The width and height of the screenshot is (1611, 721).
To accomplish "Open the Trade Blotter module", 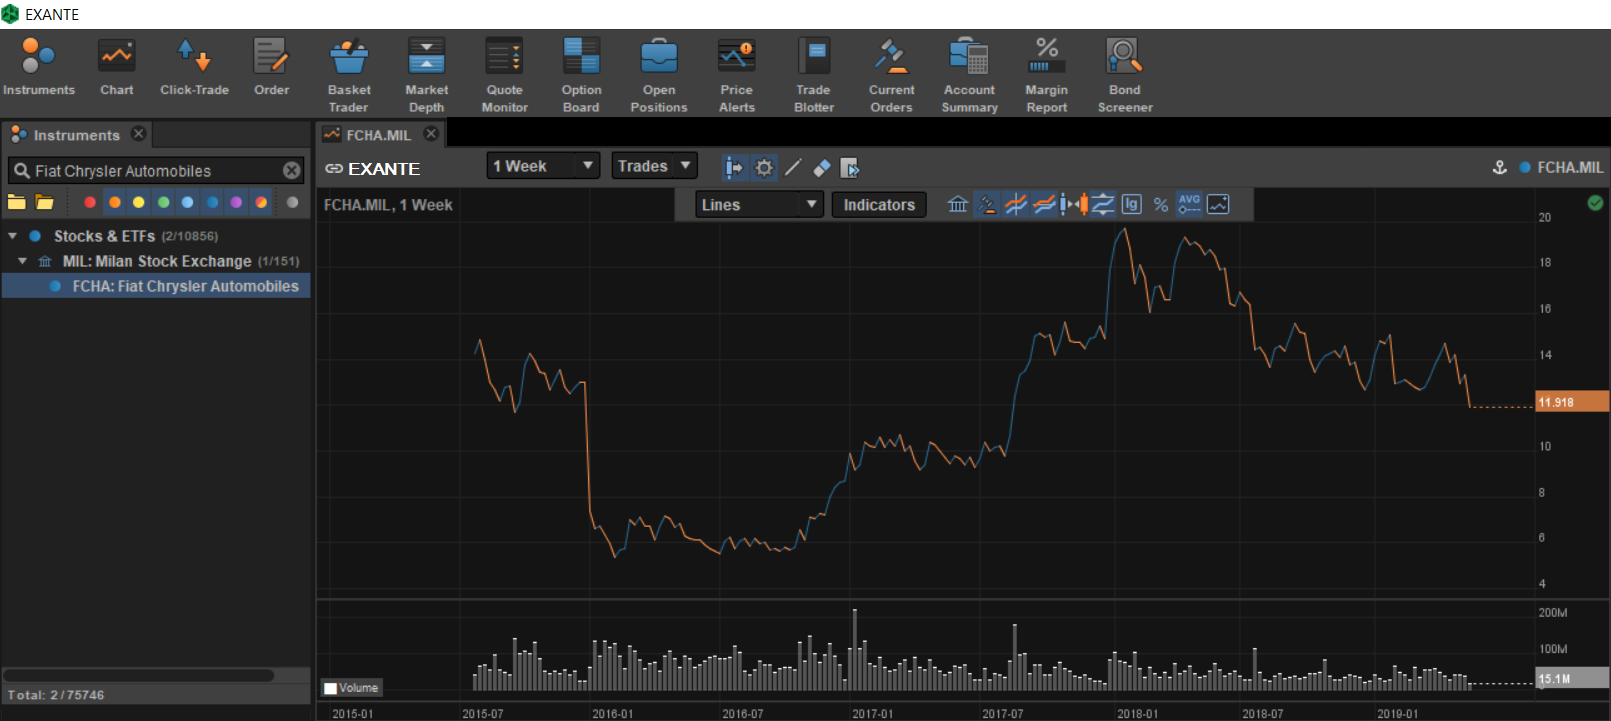I will coord(814,75).
